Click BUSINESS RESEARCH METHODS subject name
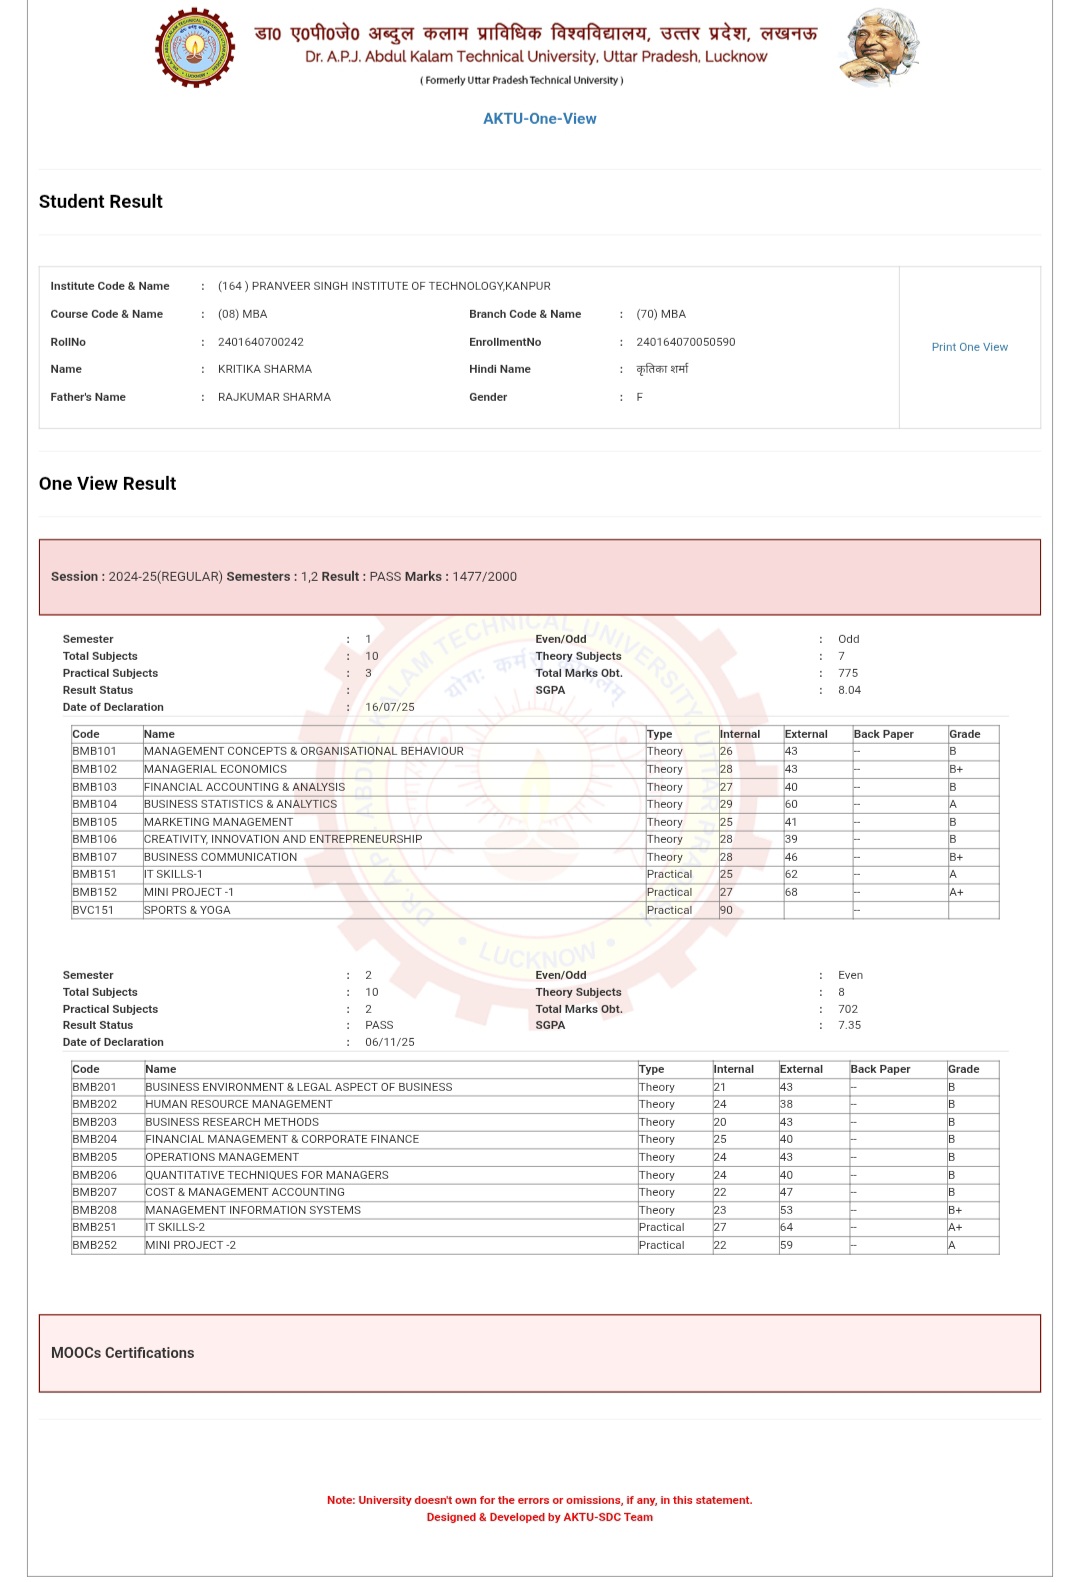The image size is (1080, 1582). pyautogui.click(x=232, y=1122)
